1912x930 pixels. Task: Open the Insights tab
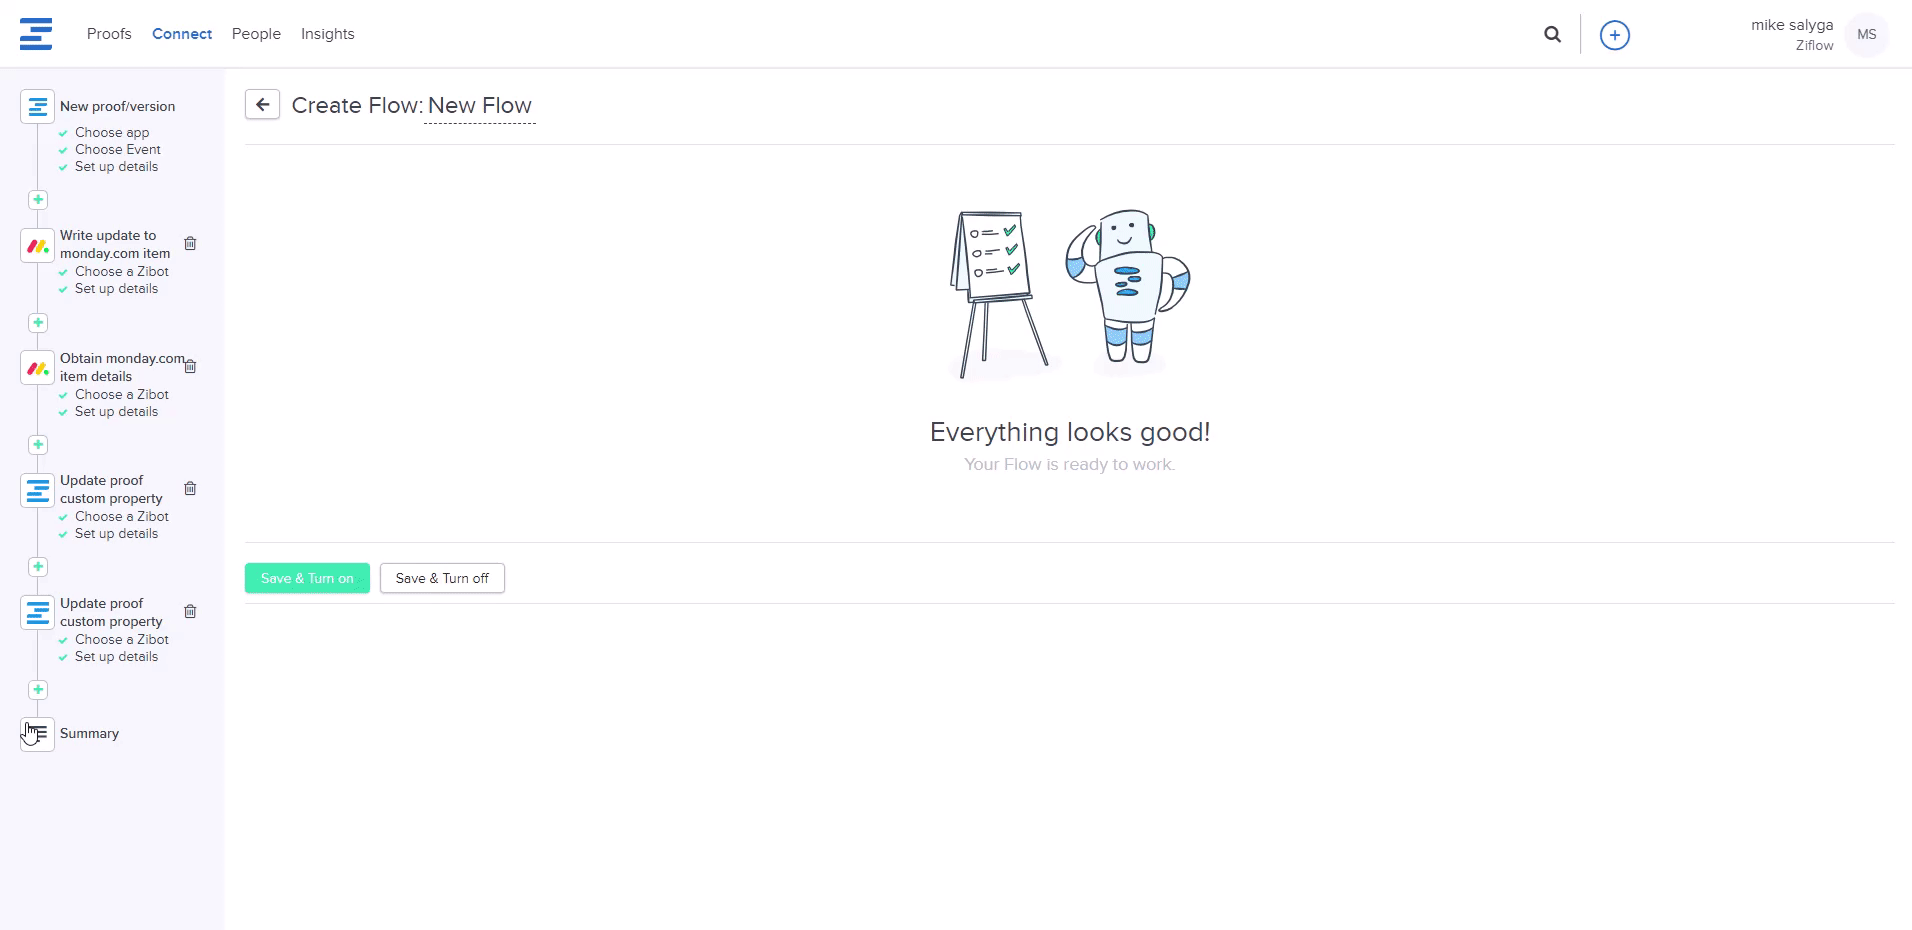[328, 34]
